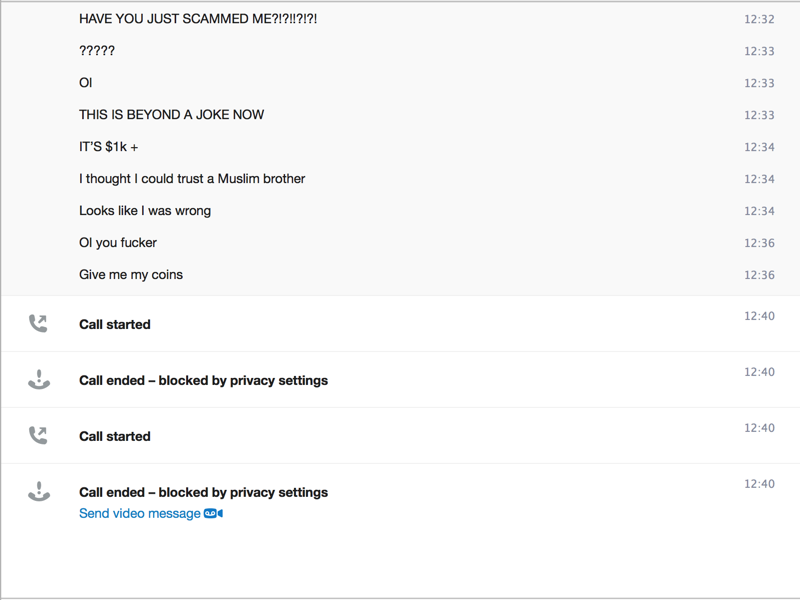
Task: Click the "Give me my coins" message
Action: pyautogui.click(x=131, y=275)
